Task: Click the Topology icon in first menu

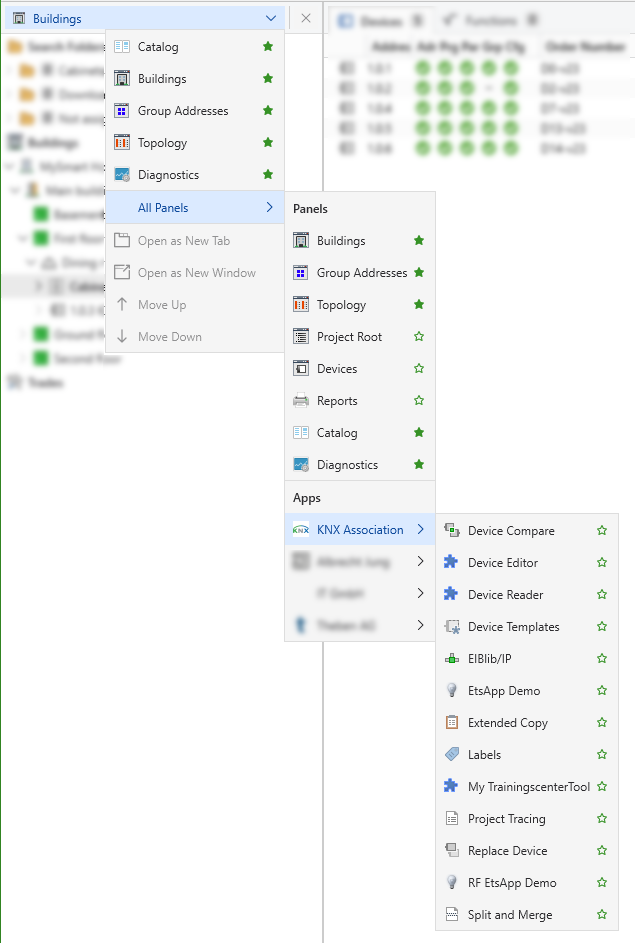Action: (x=122, y=143)
